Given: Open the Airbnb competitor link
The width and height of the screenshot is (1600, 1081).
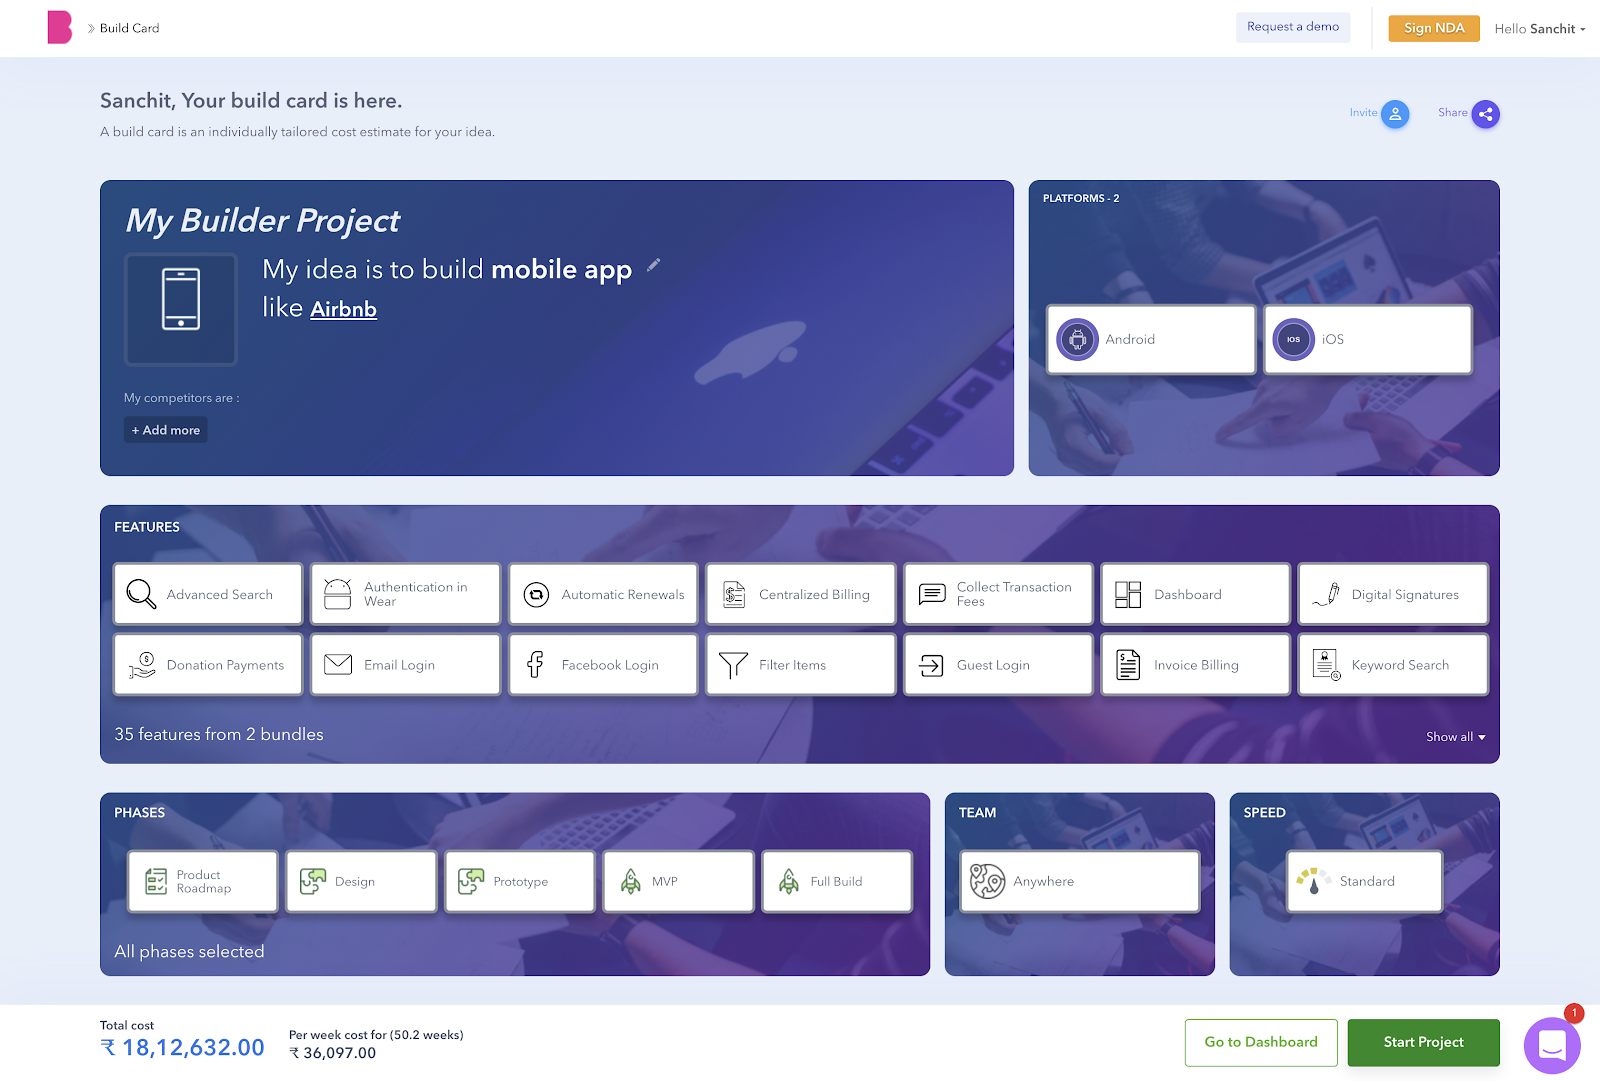Looking at the screenshot, I should click(343, 308).
